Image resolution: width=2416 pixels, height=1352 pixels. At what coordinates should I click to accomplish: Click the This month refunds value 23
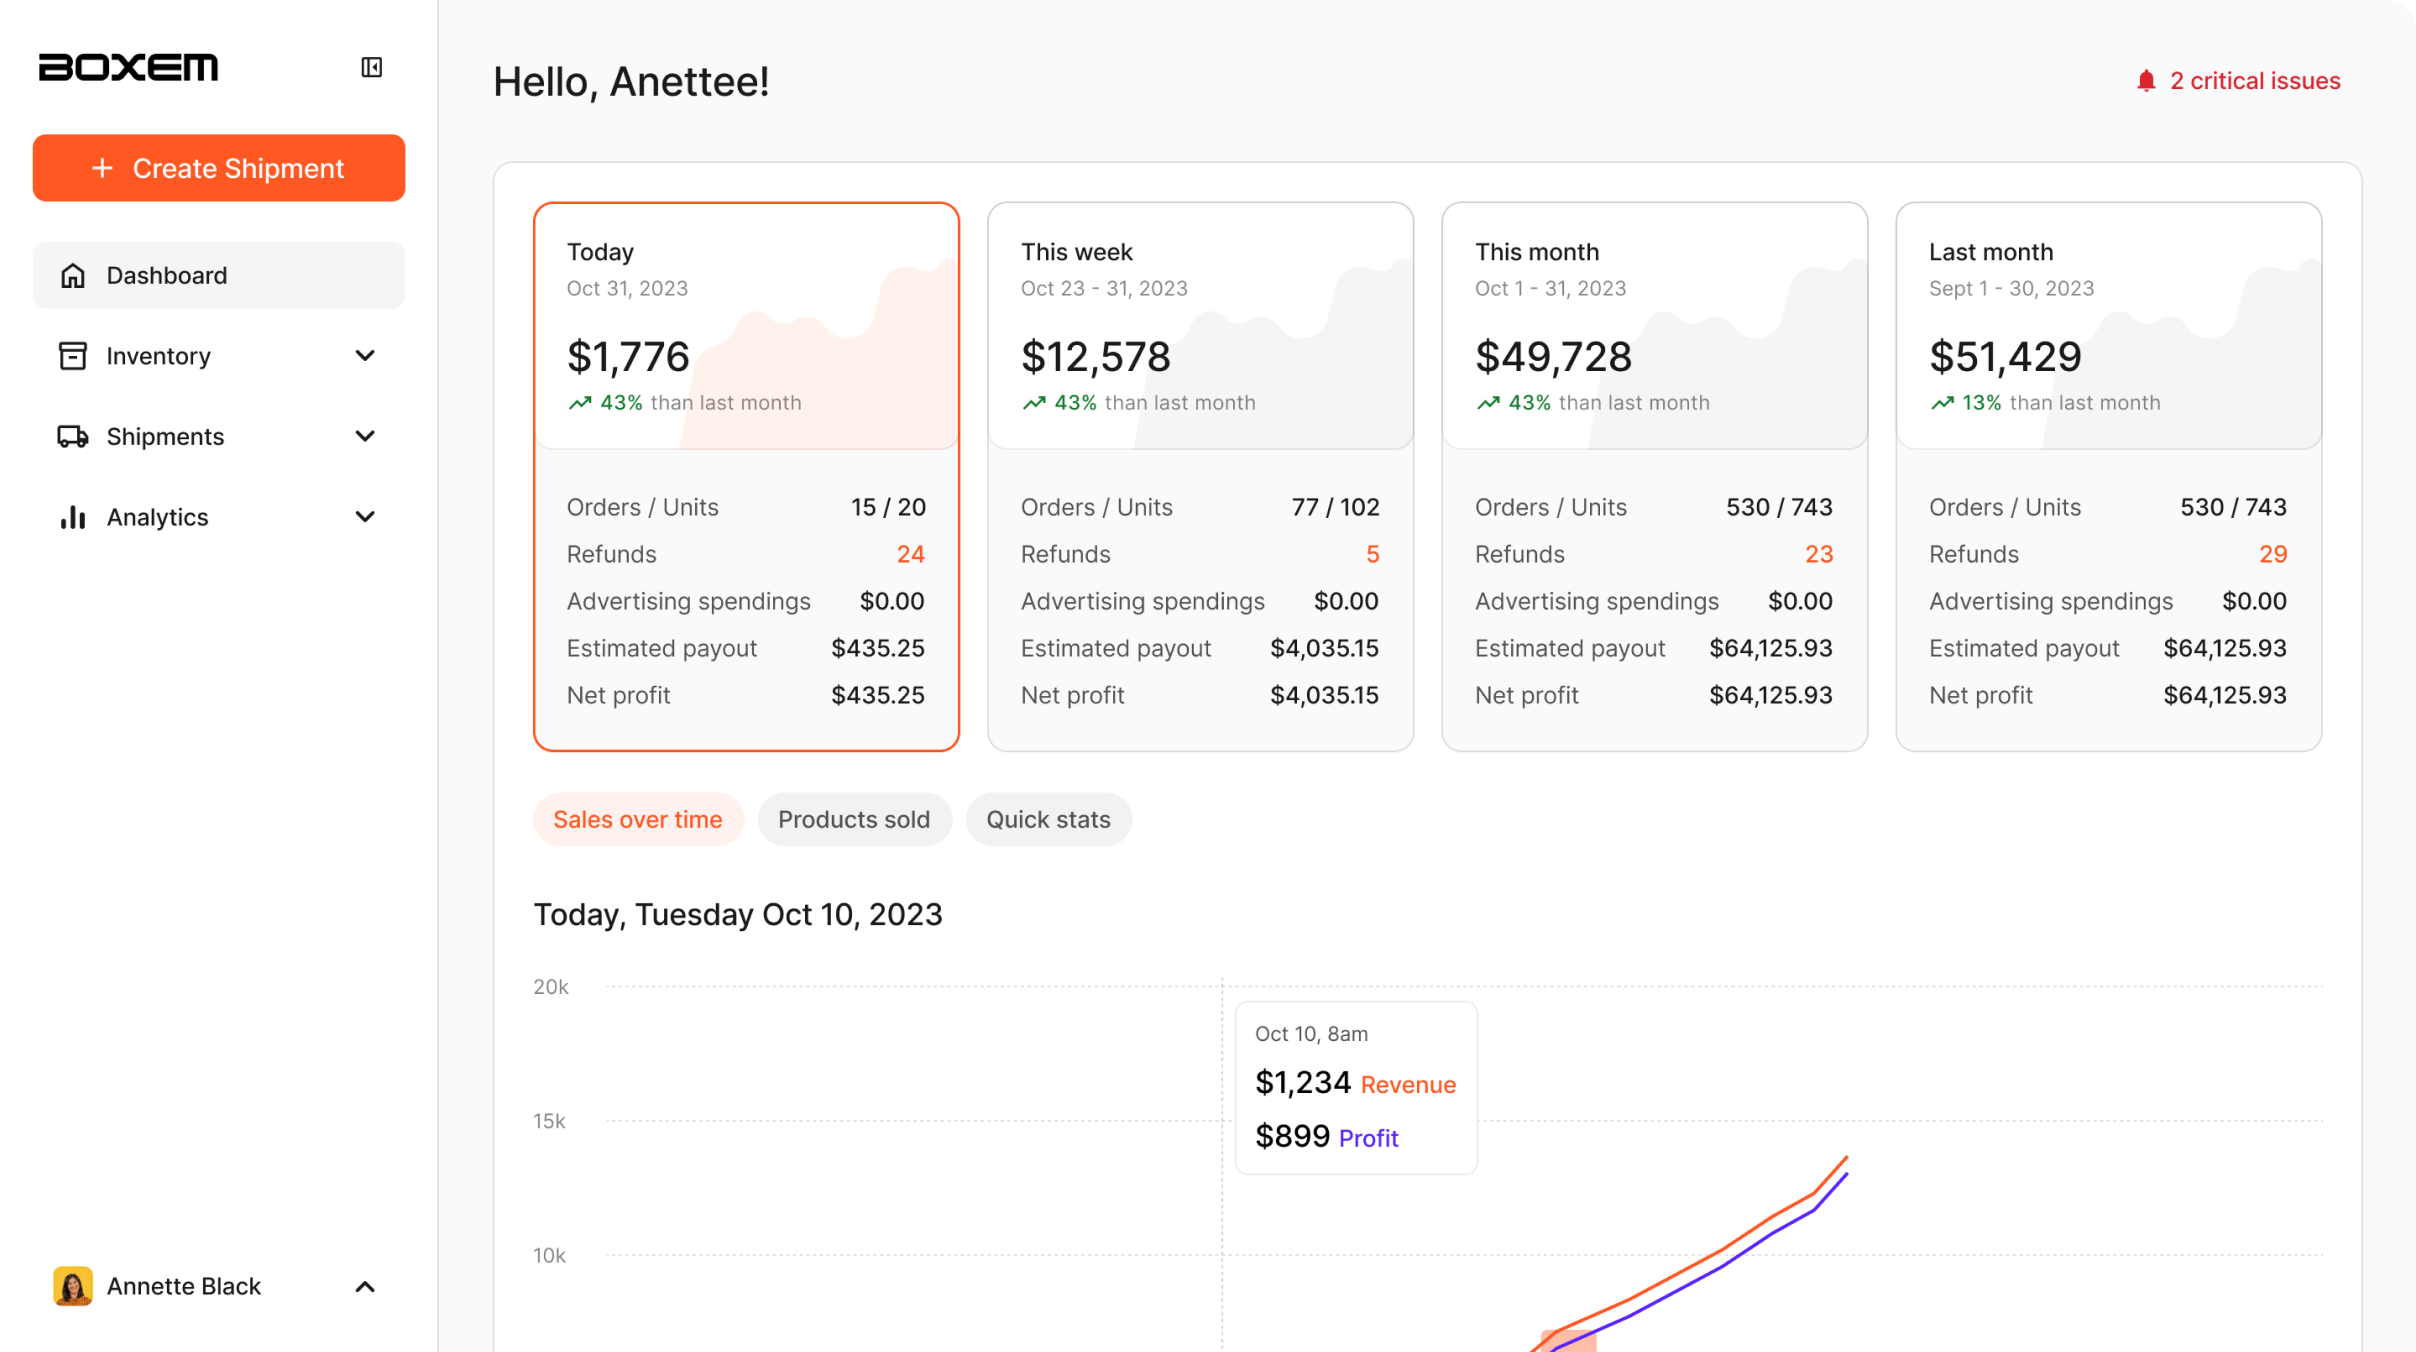1818,554
